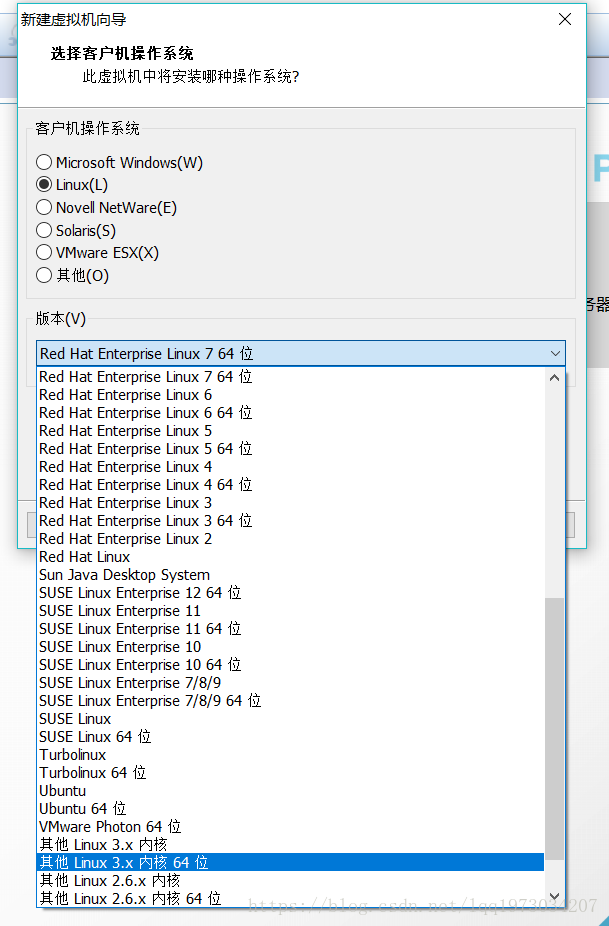
Task: Choose SUSE Linux Enterprise 10 64 位
Action: [x=290, y=665]
